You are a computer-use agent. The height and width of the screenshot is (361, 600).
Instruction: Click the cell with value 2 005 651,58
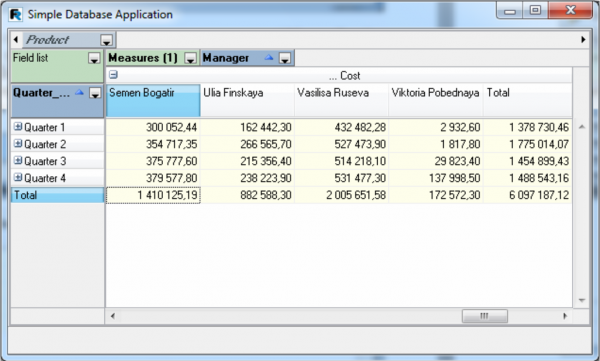[x=341, y=195]
